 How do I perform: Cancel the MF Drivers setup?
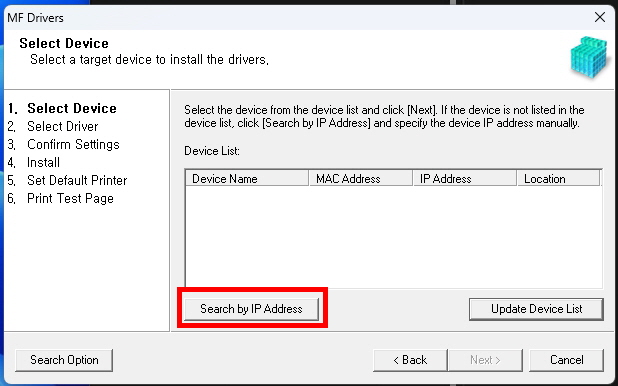(x=566, y=360)
